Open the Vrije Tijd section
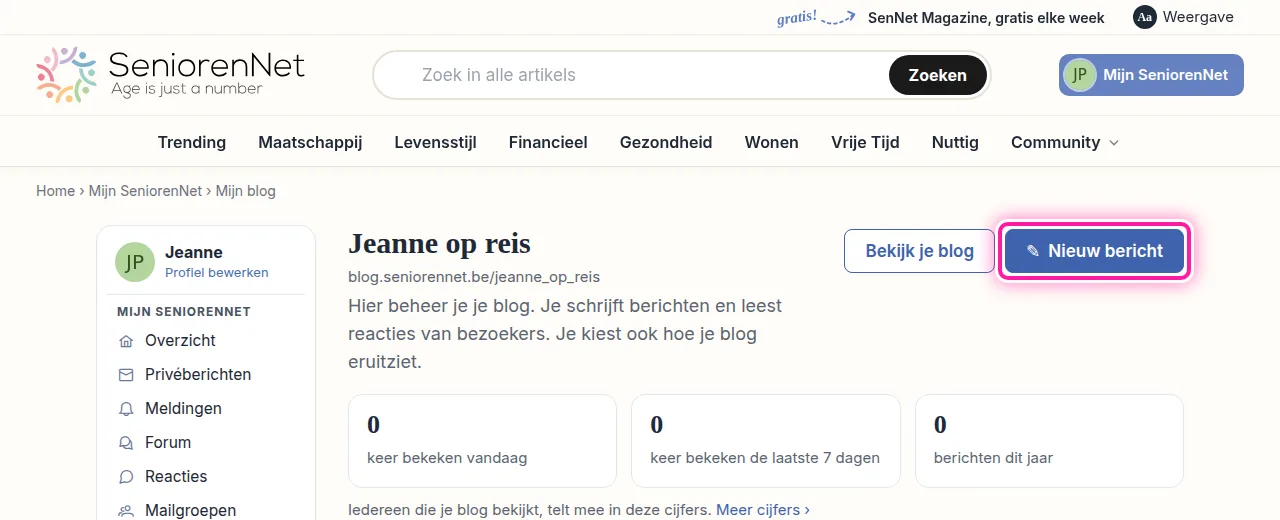Viewport: 1280px width, 520px height. [x=865, y=142]
